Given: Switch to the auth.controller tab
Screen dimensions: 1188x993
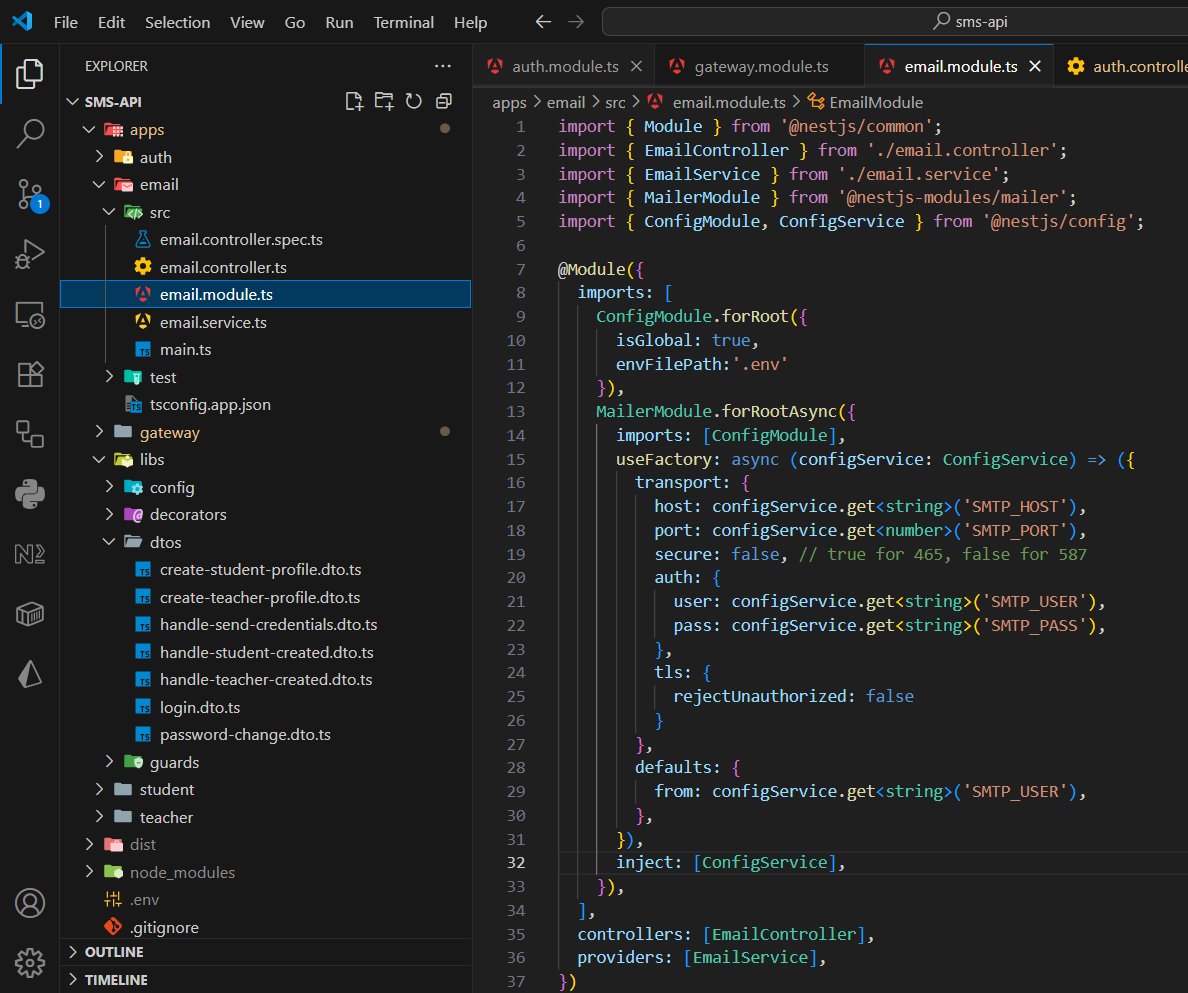Looking at the screenshot, I should pos(1121,67).
